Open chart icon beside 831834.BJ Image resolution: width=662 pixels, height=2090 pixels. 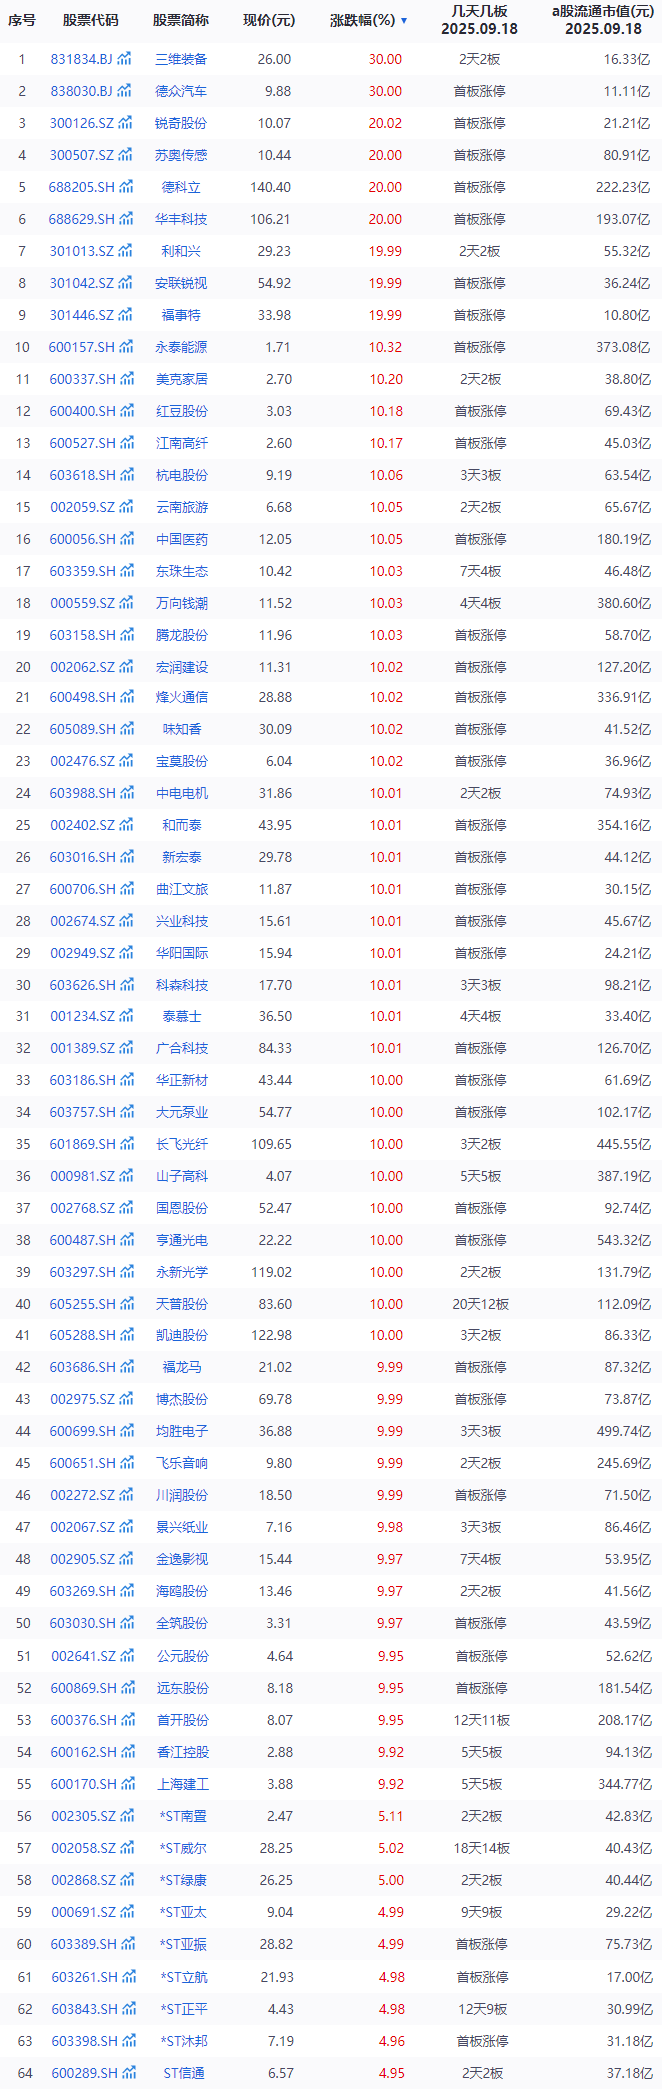pyautogui.click(x=124, y=59)
